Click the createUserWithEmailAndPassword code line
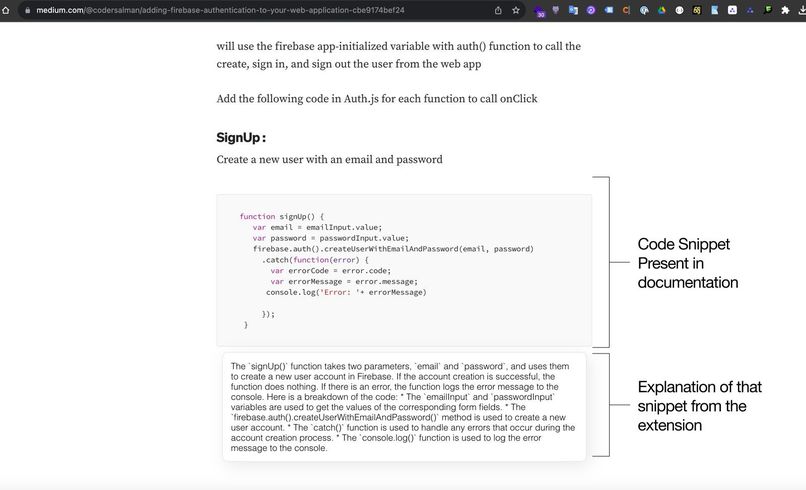The image size is (806, 490). point(393,249)
